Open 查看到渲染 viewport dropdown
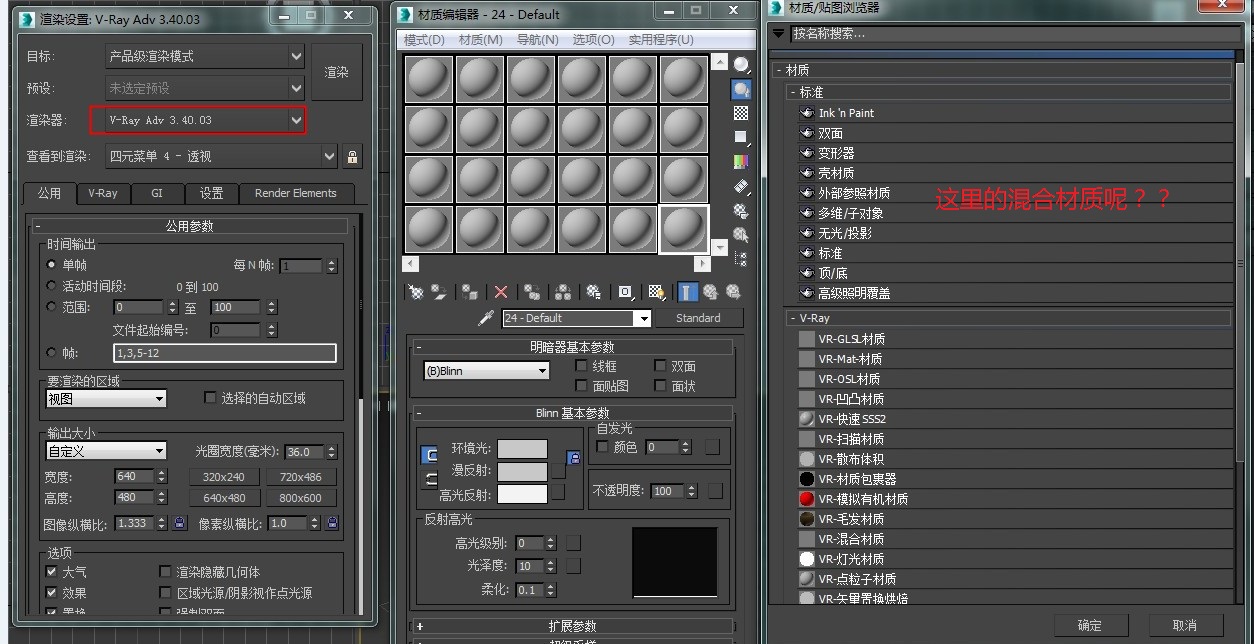This screenshot has width=1254, height=644. coord(222,156)
